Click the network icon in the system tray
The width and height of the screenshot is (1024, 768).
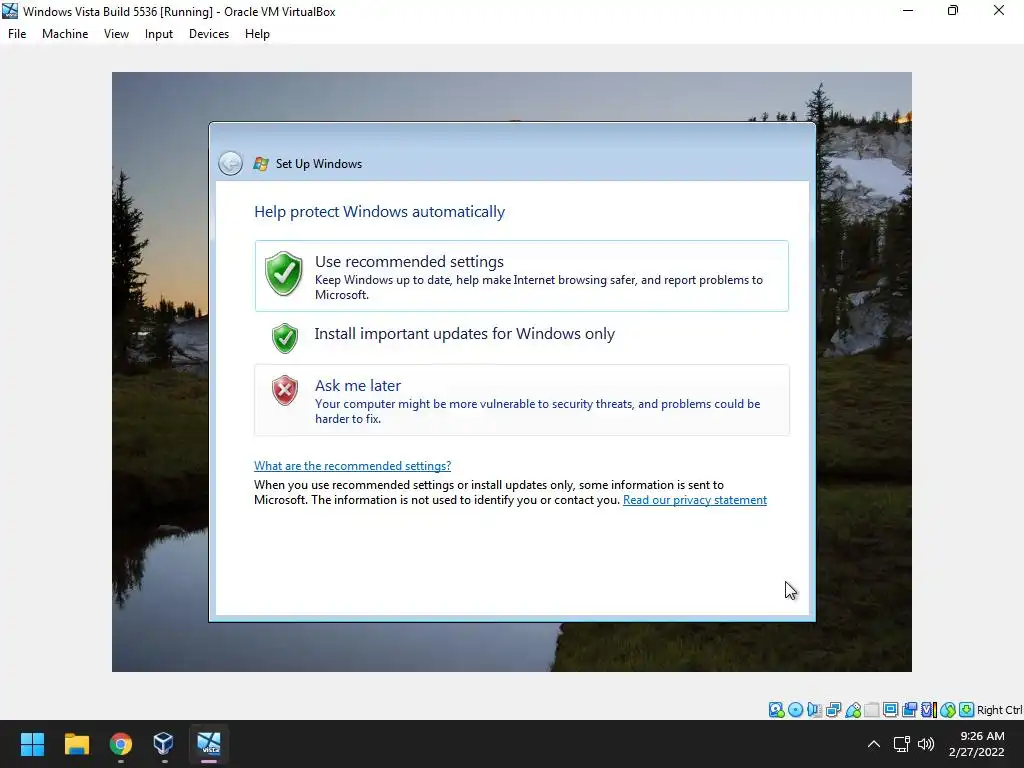click(902, 744)
